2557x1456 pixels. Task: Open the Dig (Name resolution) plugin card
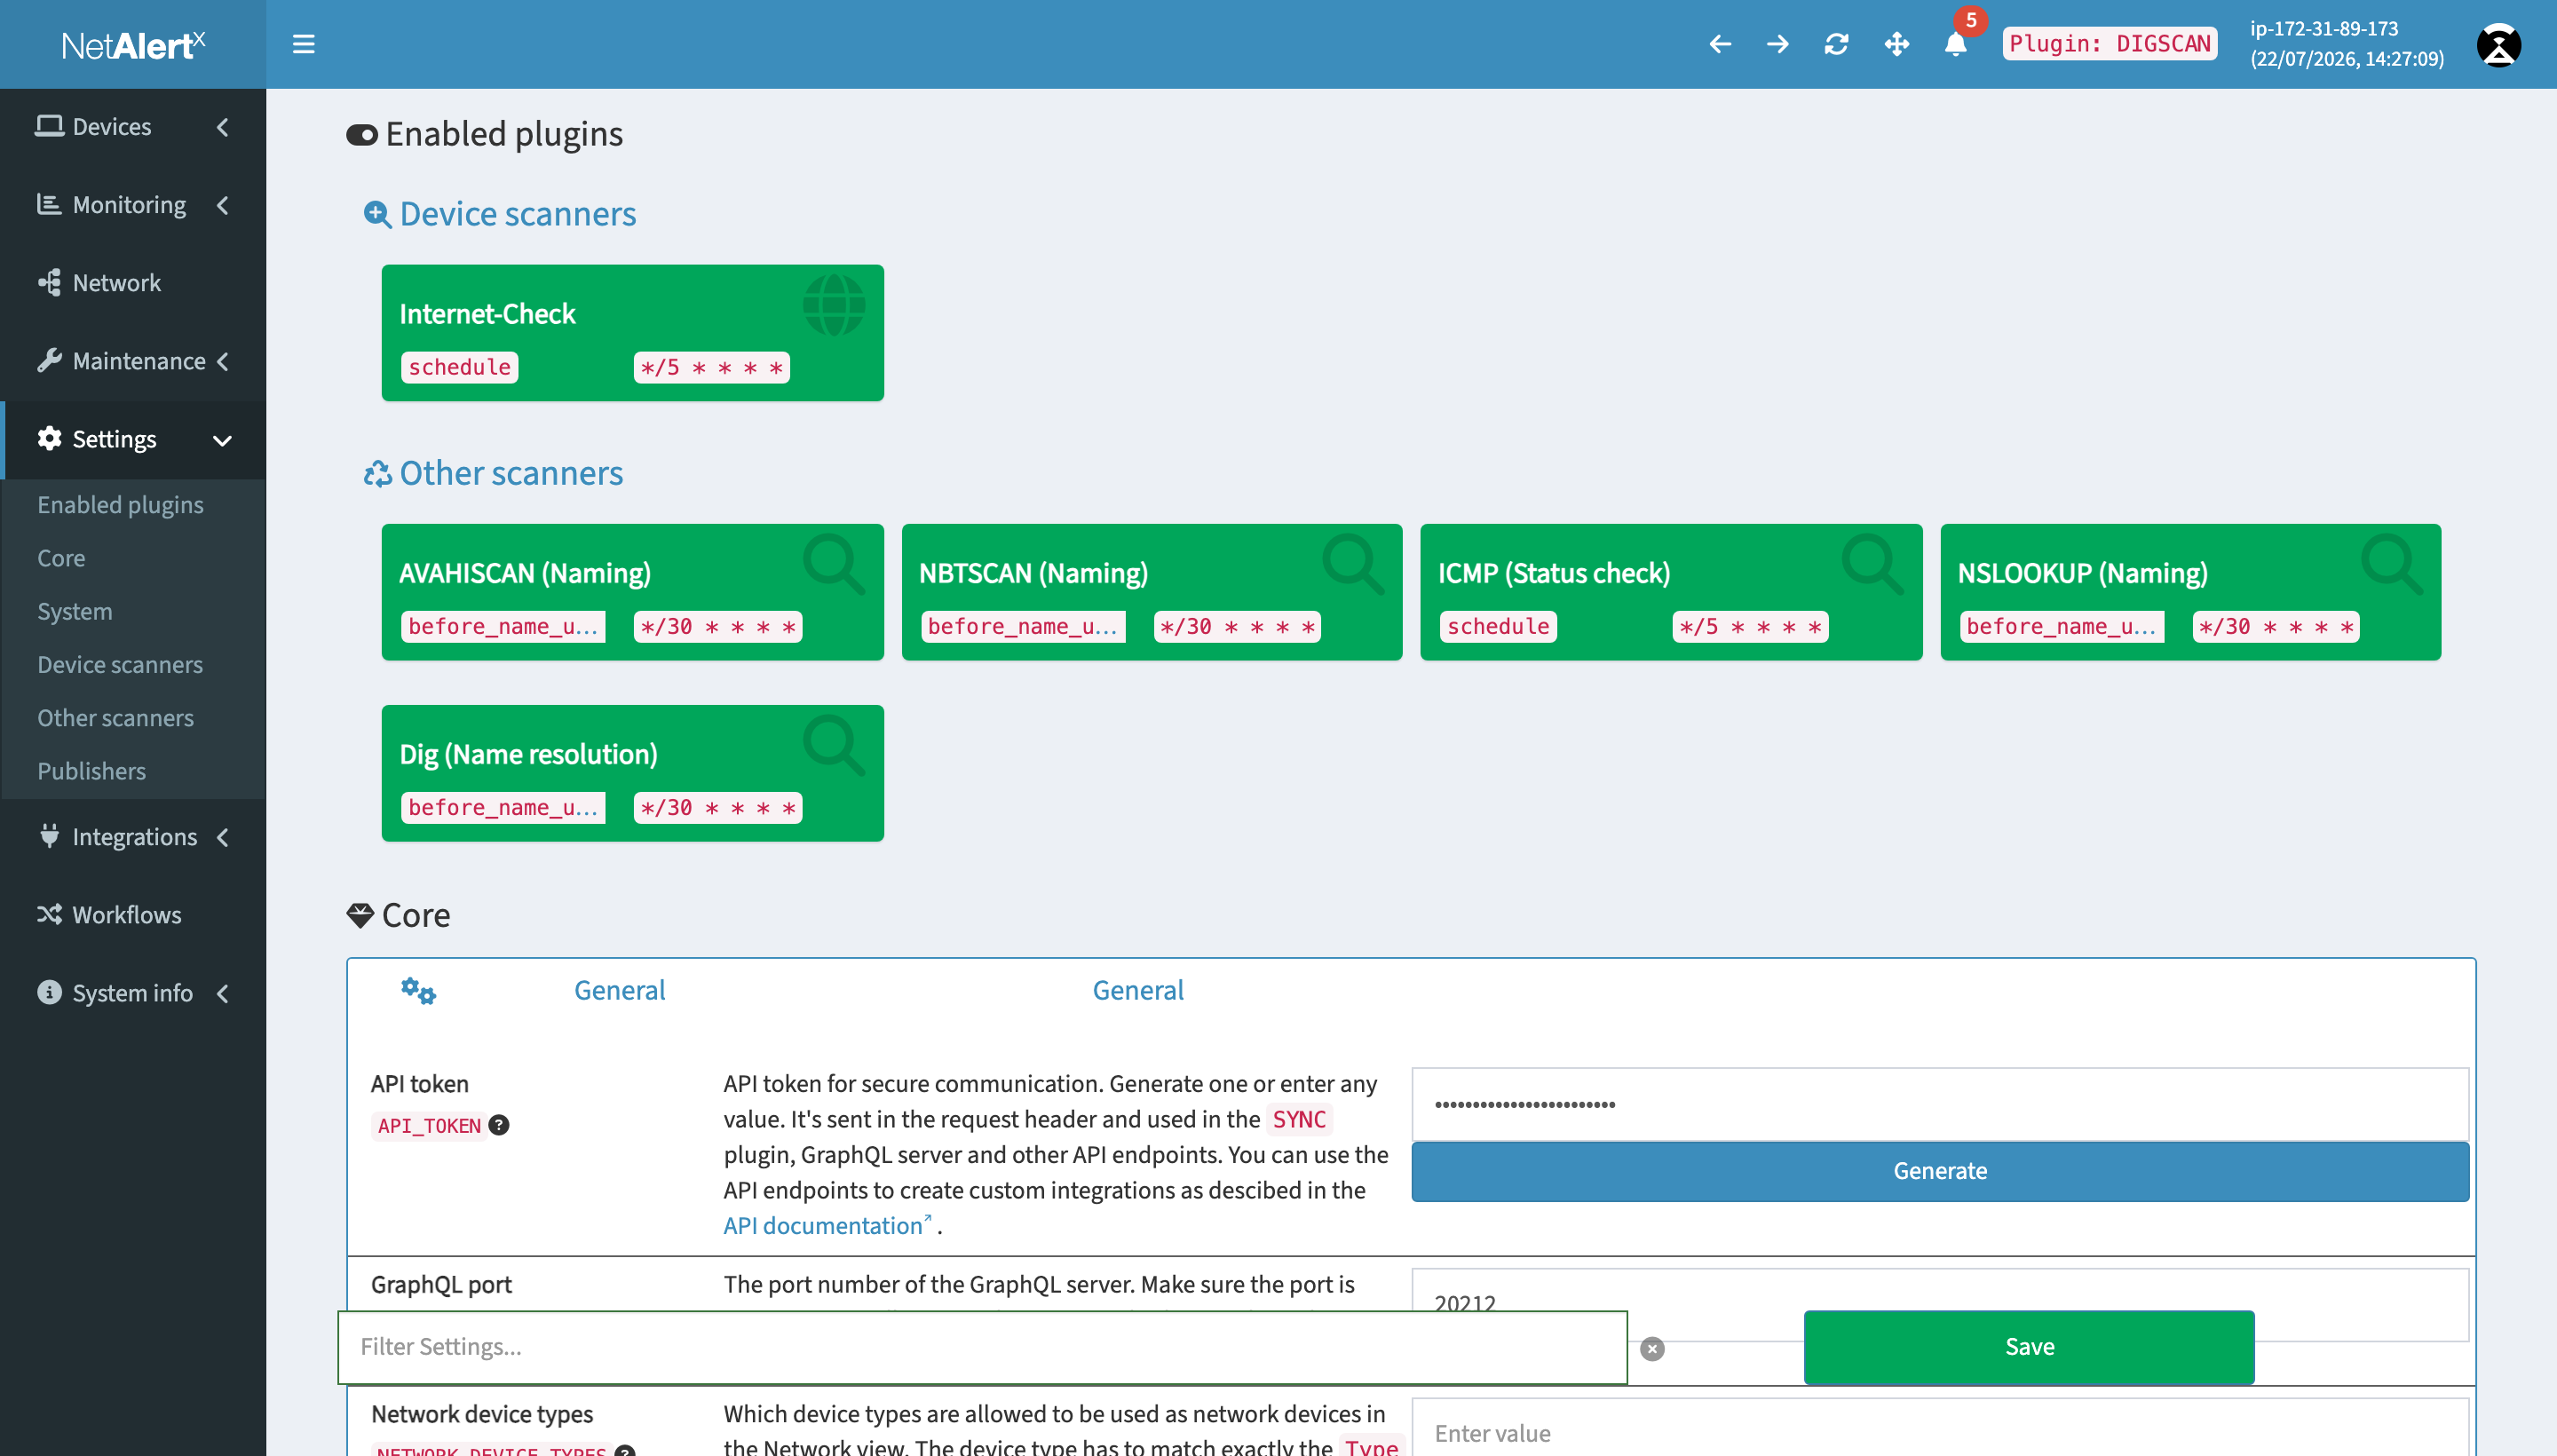[632, 773]
